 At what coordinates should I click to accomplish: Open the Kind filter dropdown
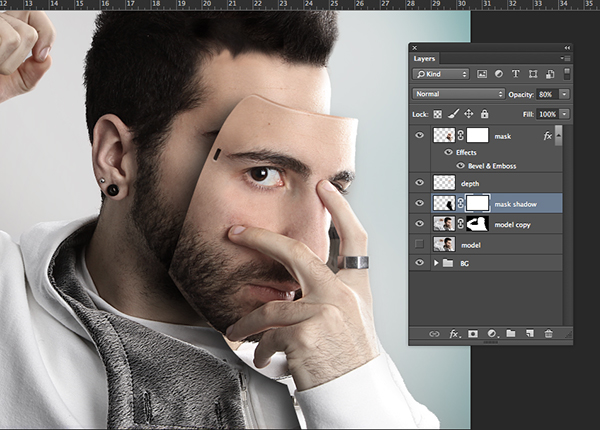(x=441, y=74)
